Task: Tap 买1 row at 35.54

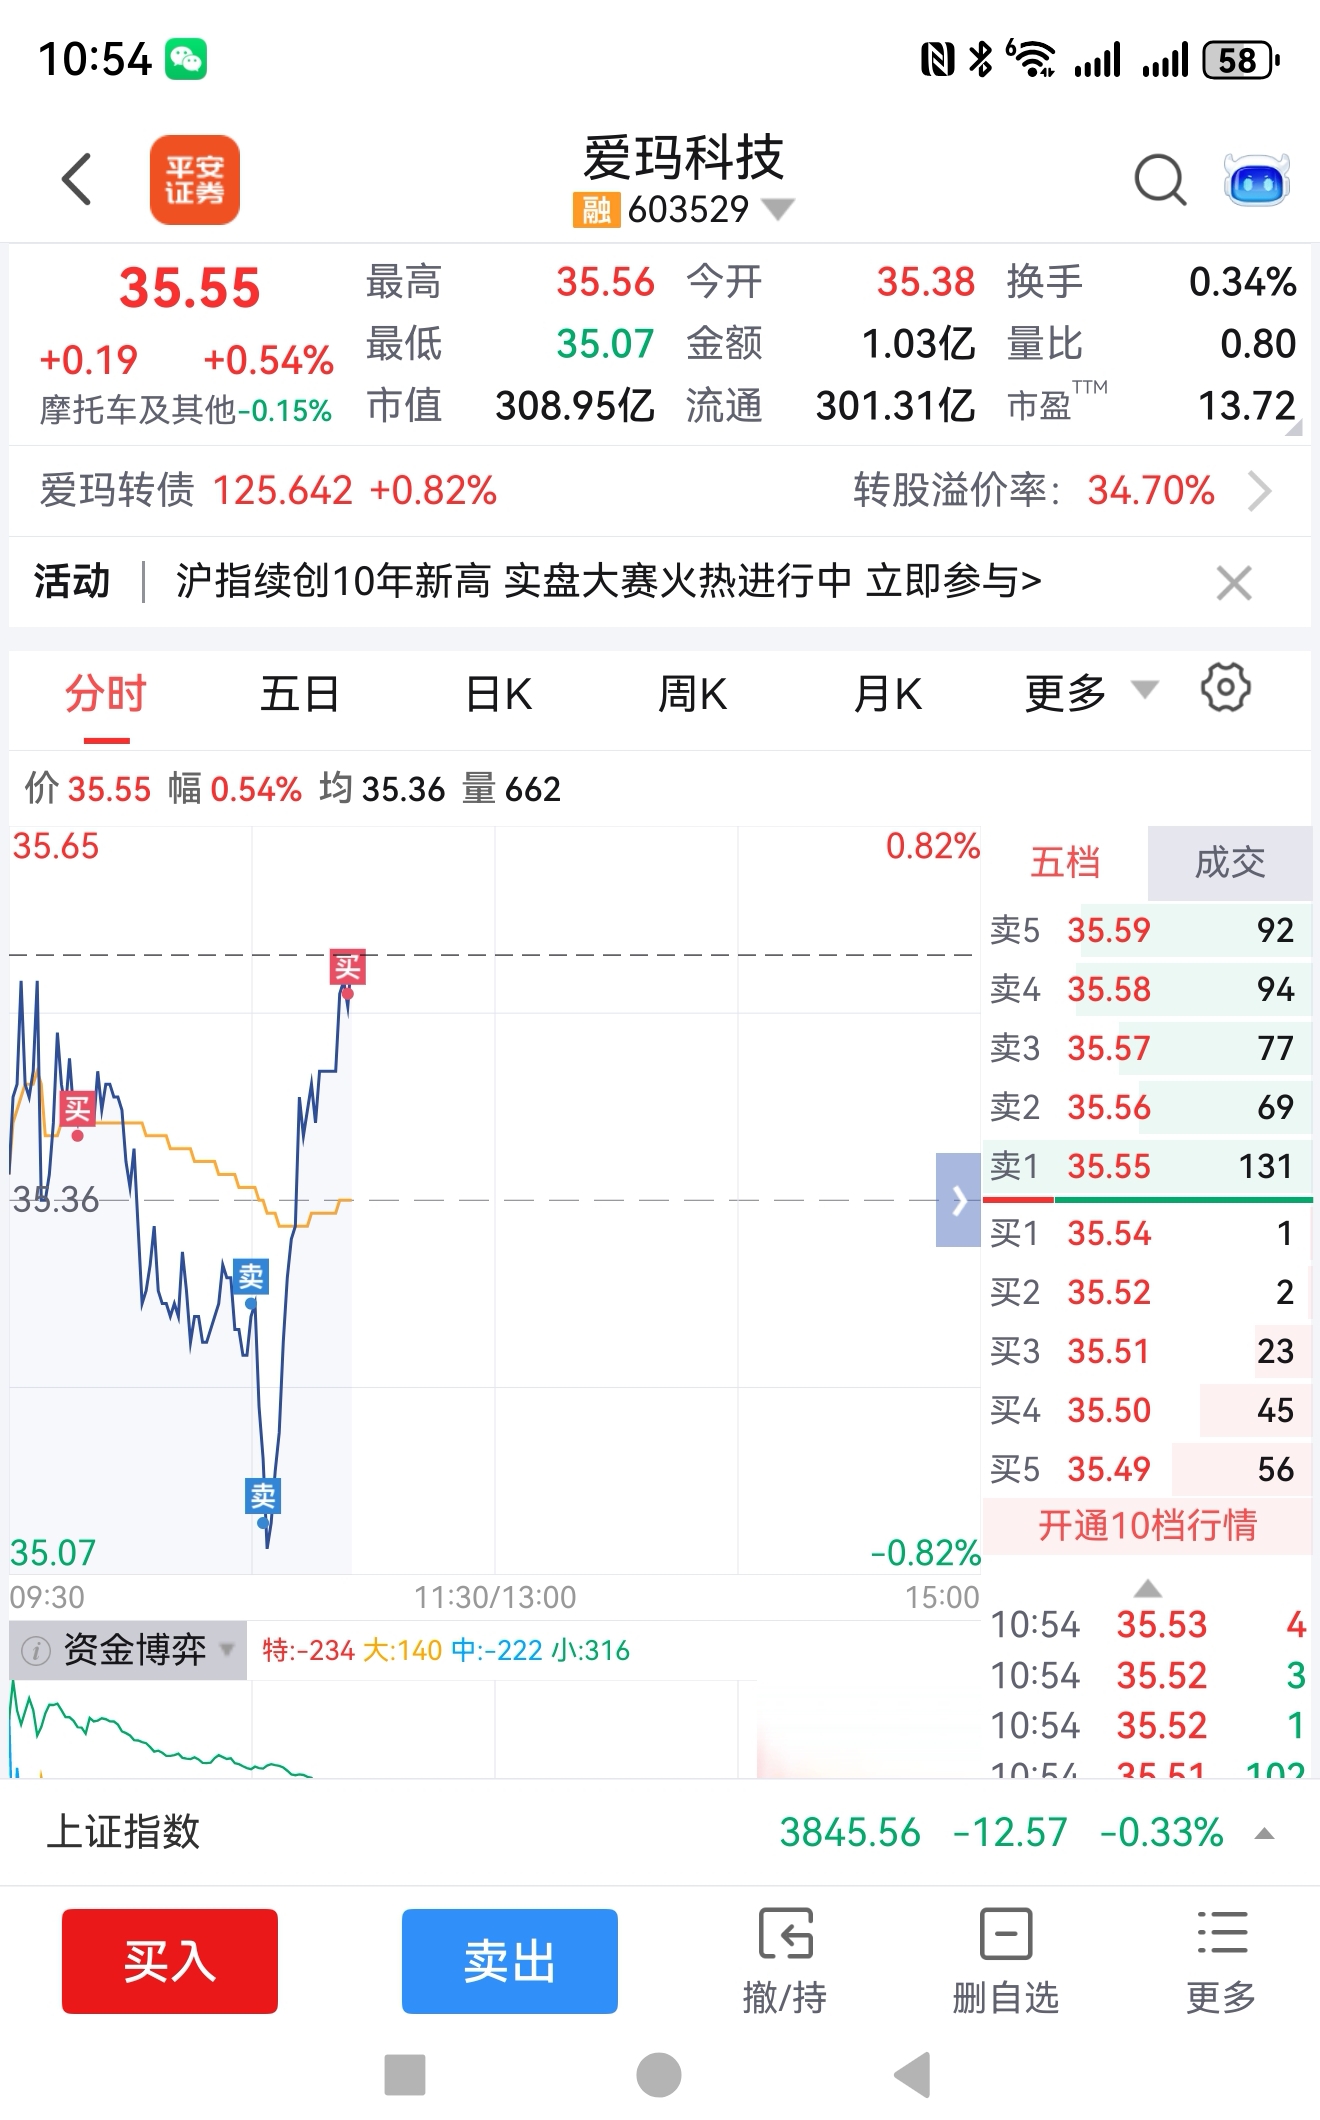Action: [1147, 1233]
